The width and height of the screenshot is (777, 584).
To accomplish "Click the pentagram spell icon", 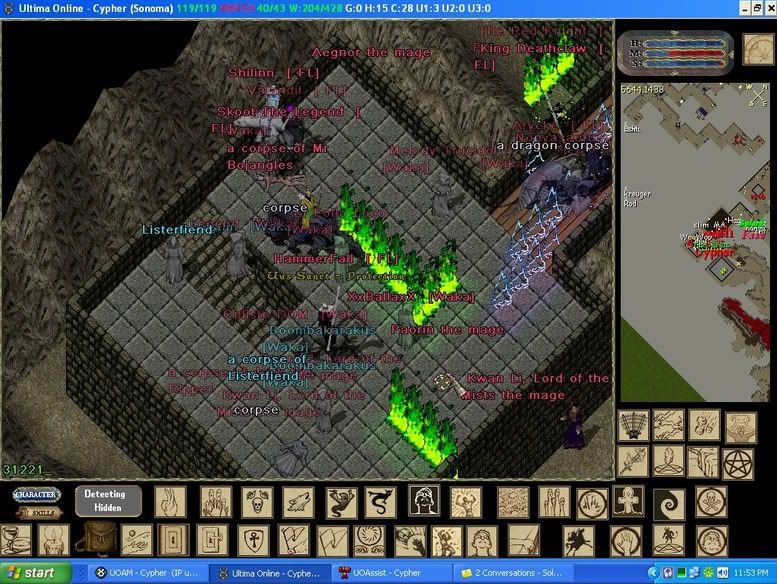I will point(738,464).
